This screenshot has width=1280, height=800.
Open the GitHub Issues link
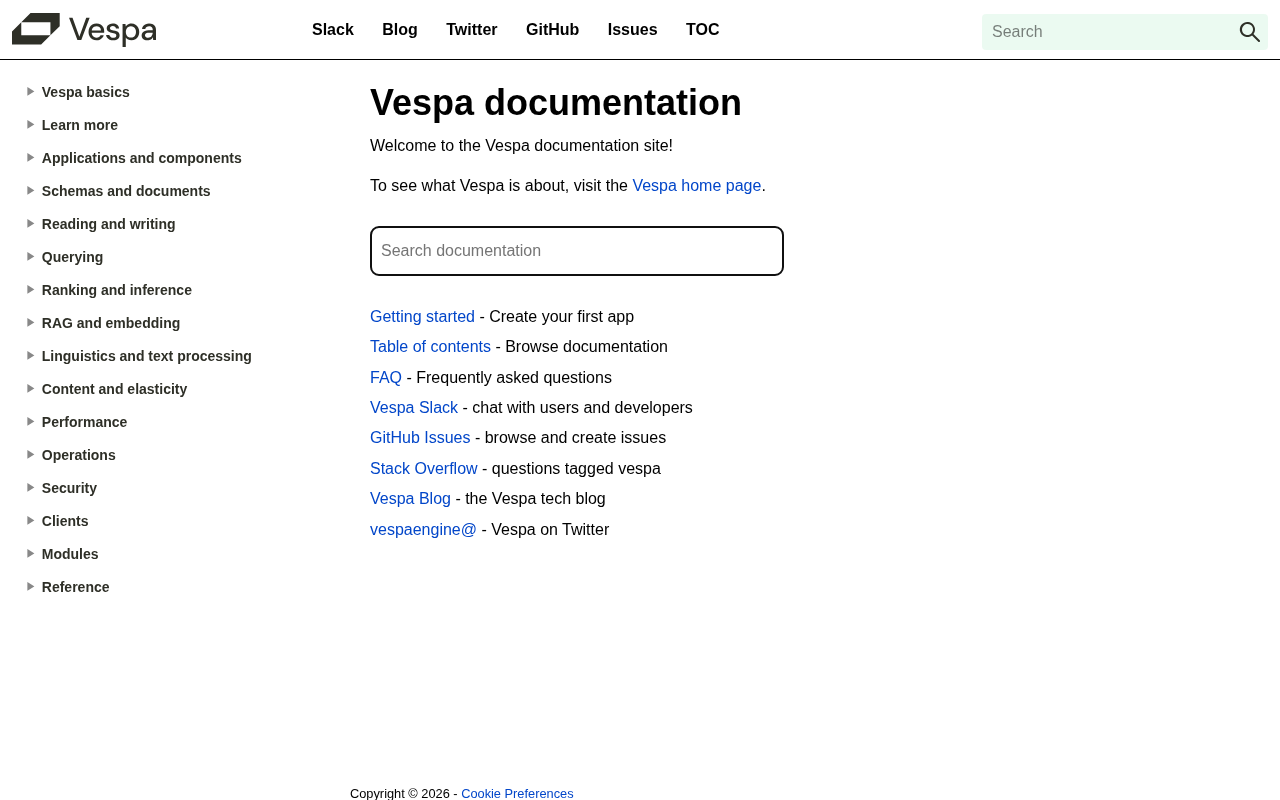[x=420, y=438]
